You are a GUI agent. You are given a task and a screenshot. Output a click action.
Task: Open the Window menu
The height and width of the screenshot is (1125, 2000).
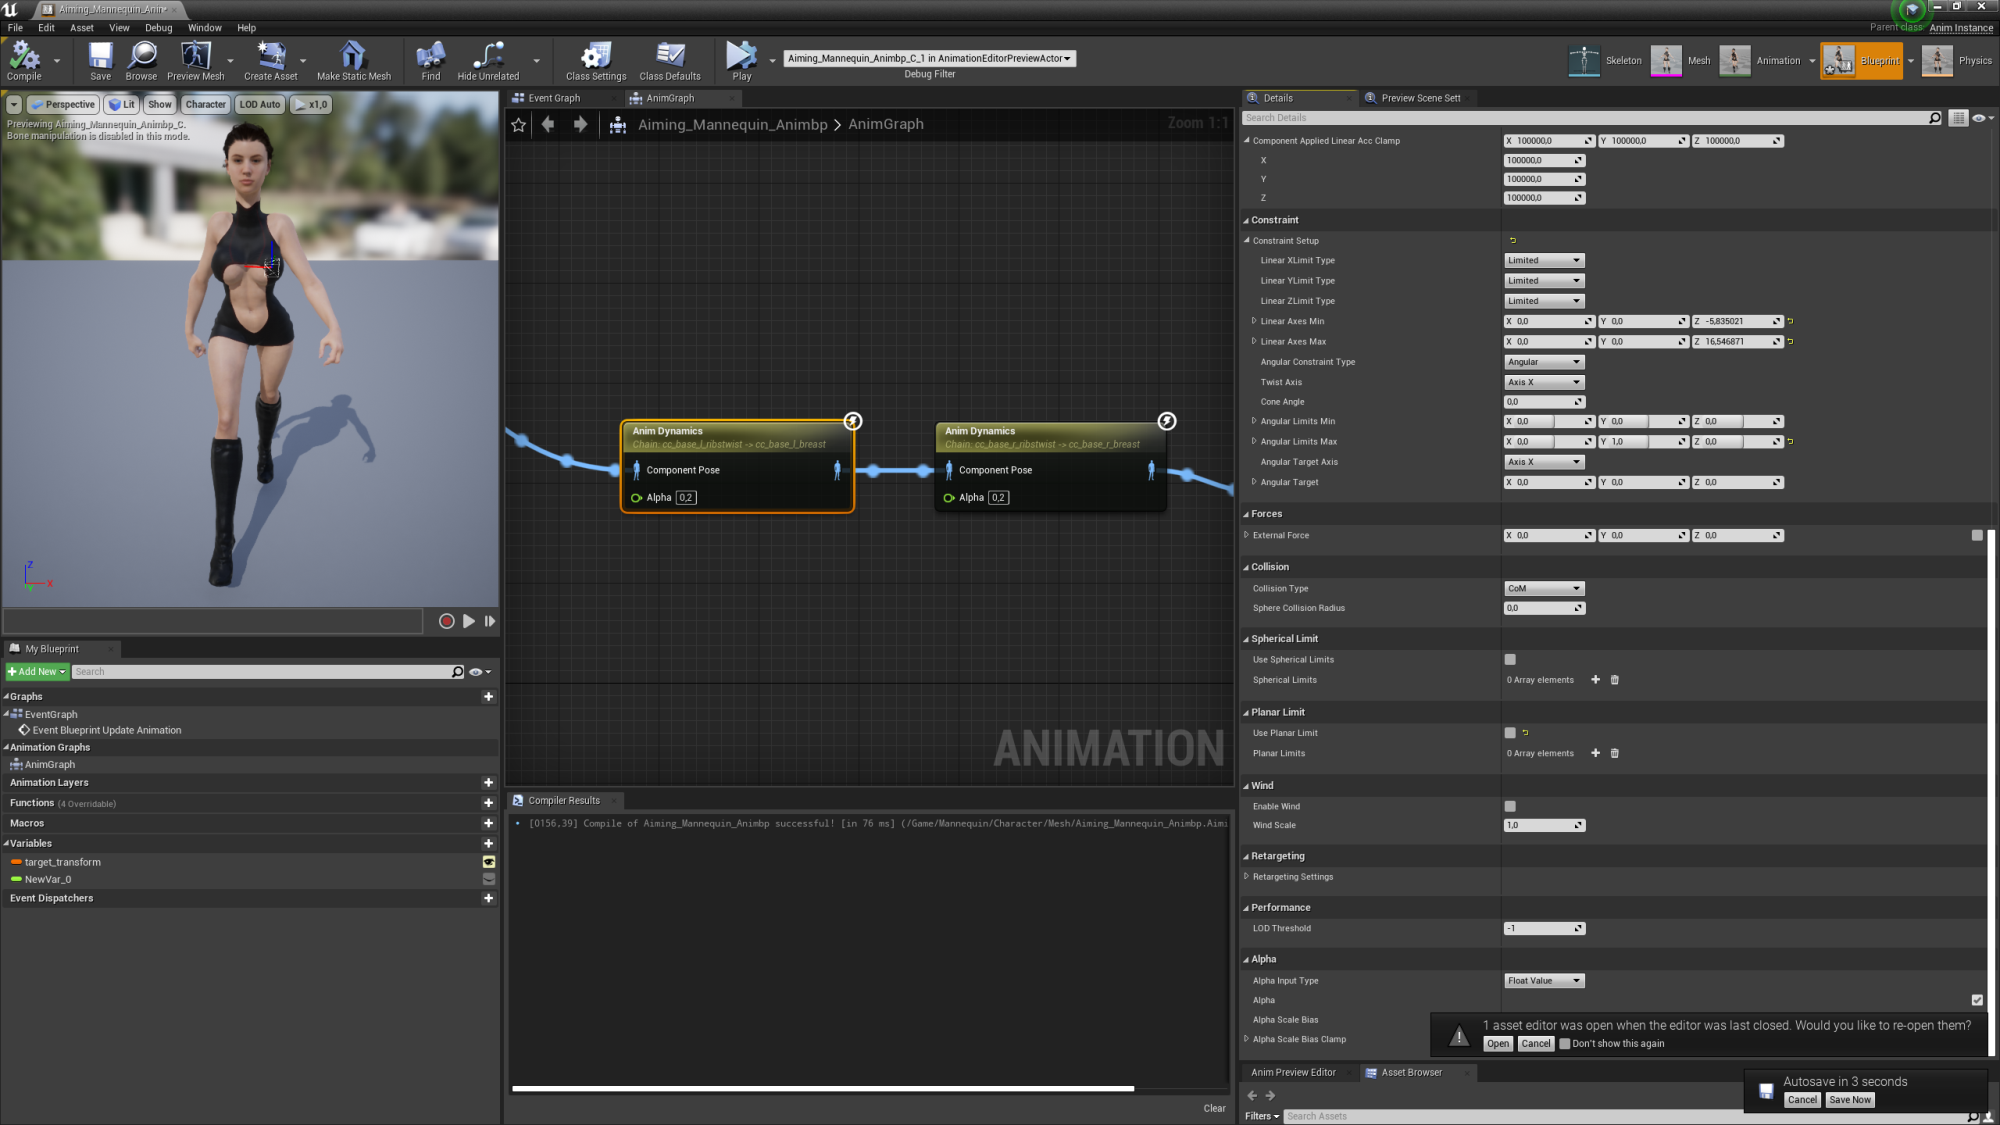coord(205,28)
